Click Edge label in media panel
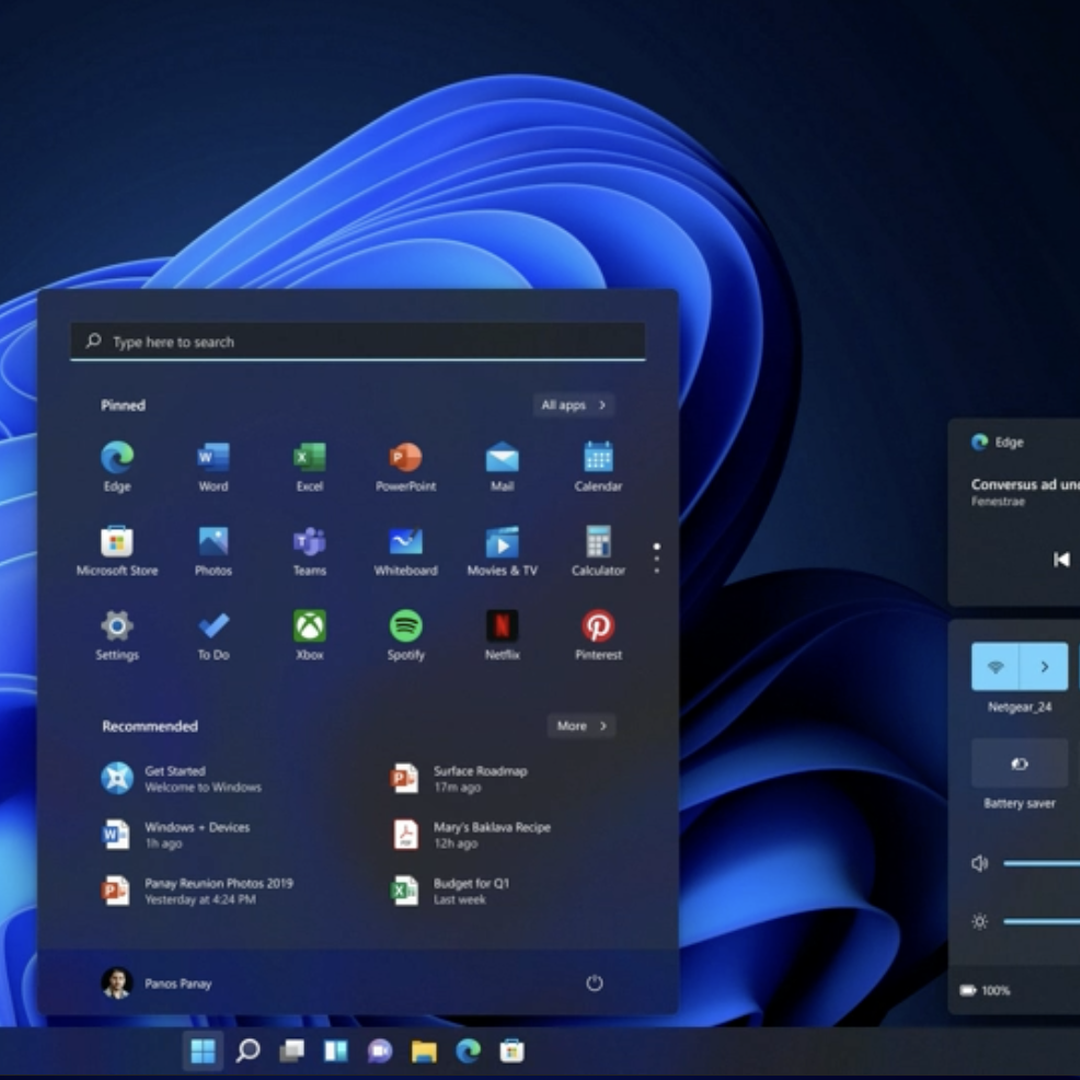The height and width of the screenshot is (1080, 1080). 1009,442
